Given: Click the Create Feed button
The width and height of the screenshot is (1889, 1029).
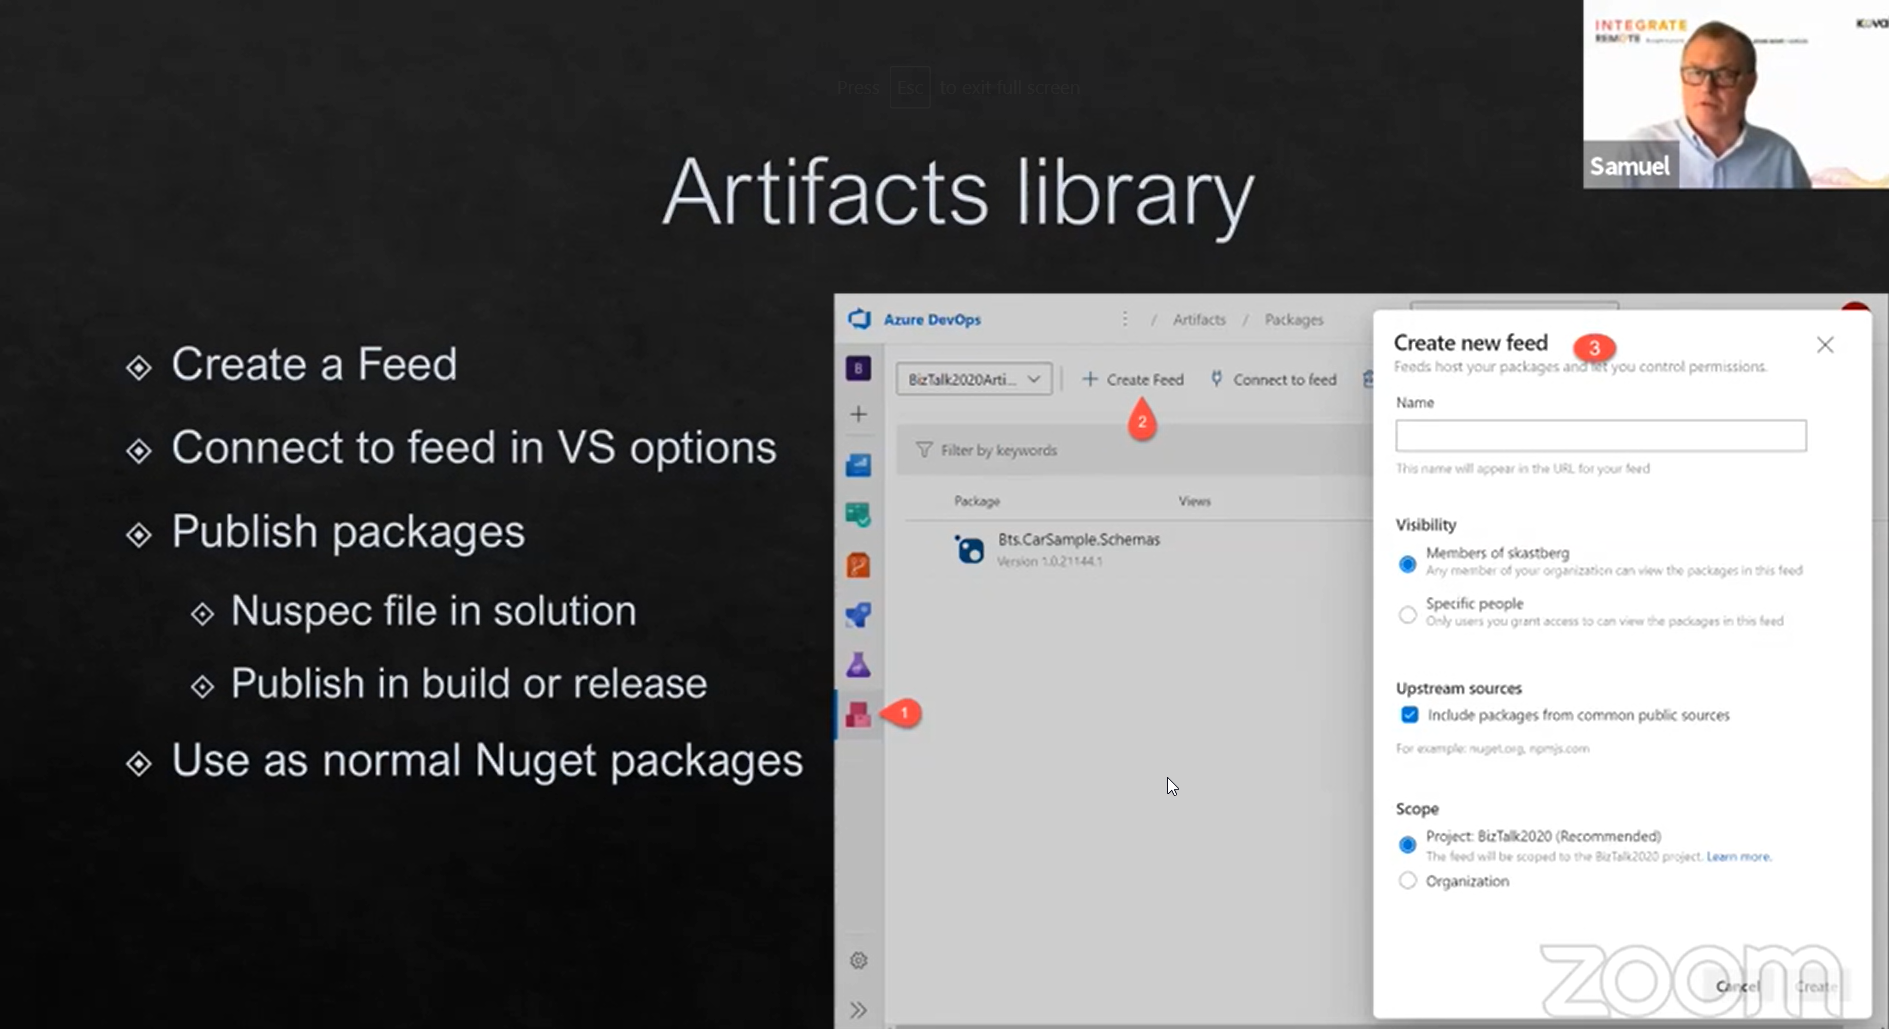Looking at the screenshot, I should pos(1133,379).
